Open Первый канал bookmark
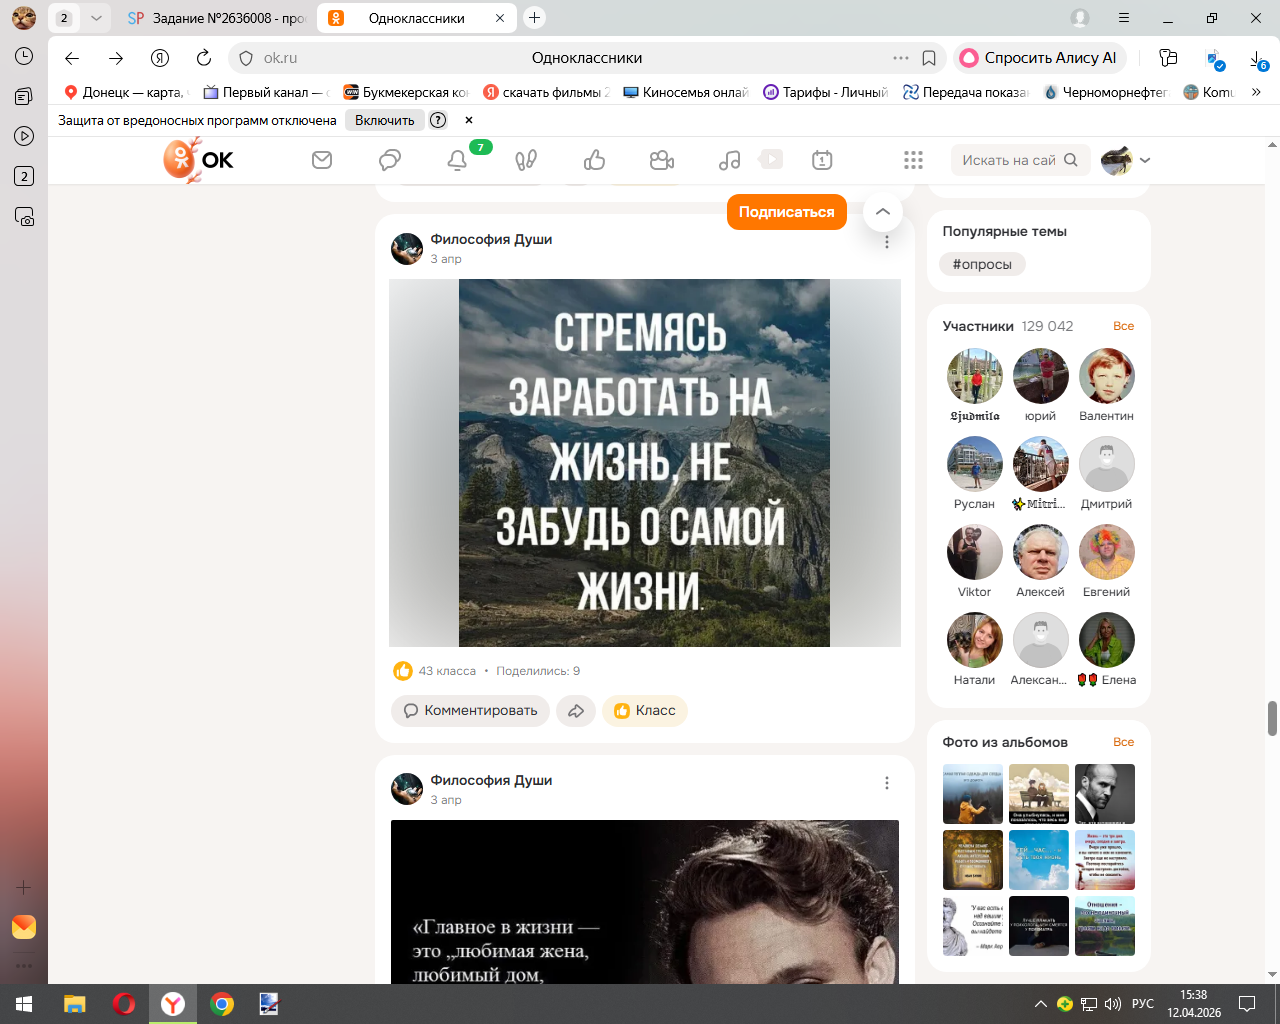Image resolution: width=1280 pixels, height=1024 pixels. click(x=266, y=92)
